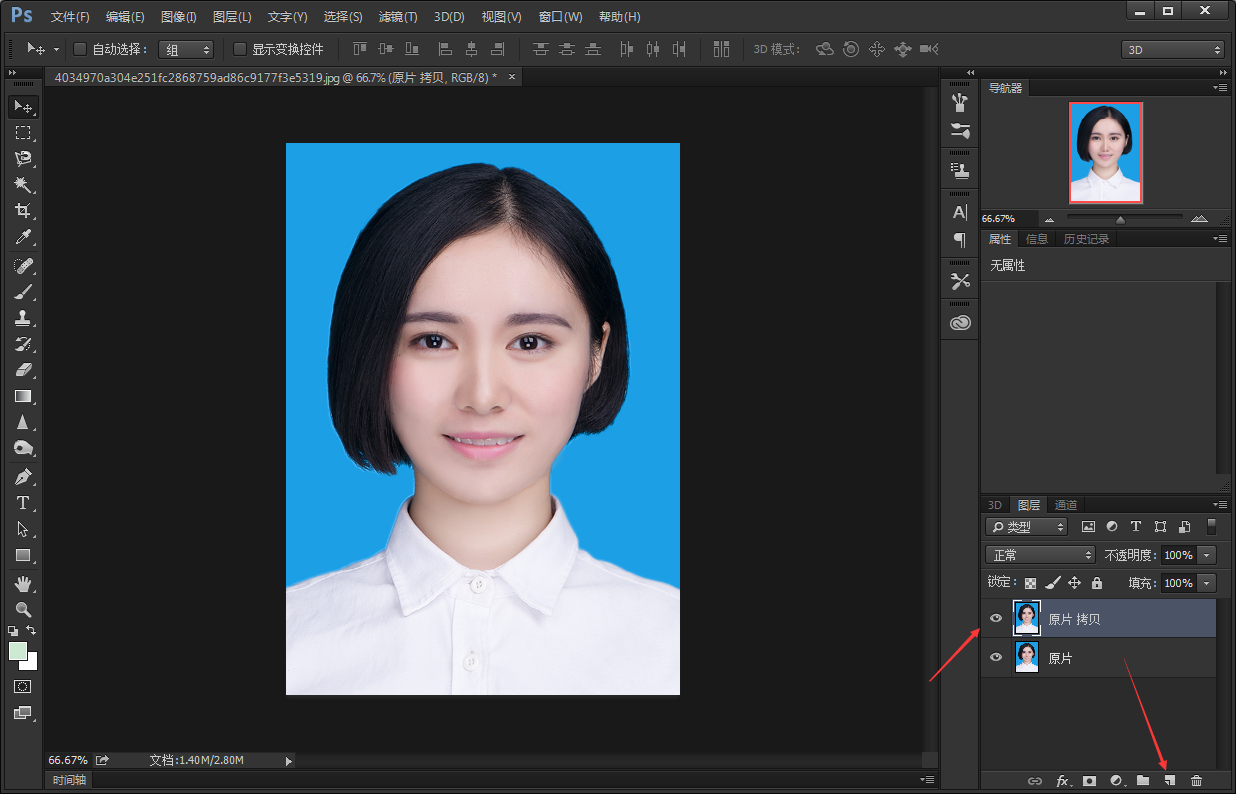
Task: Select the Horizontal Type tool
Action: [23, 503]
